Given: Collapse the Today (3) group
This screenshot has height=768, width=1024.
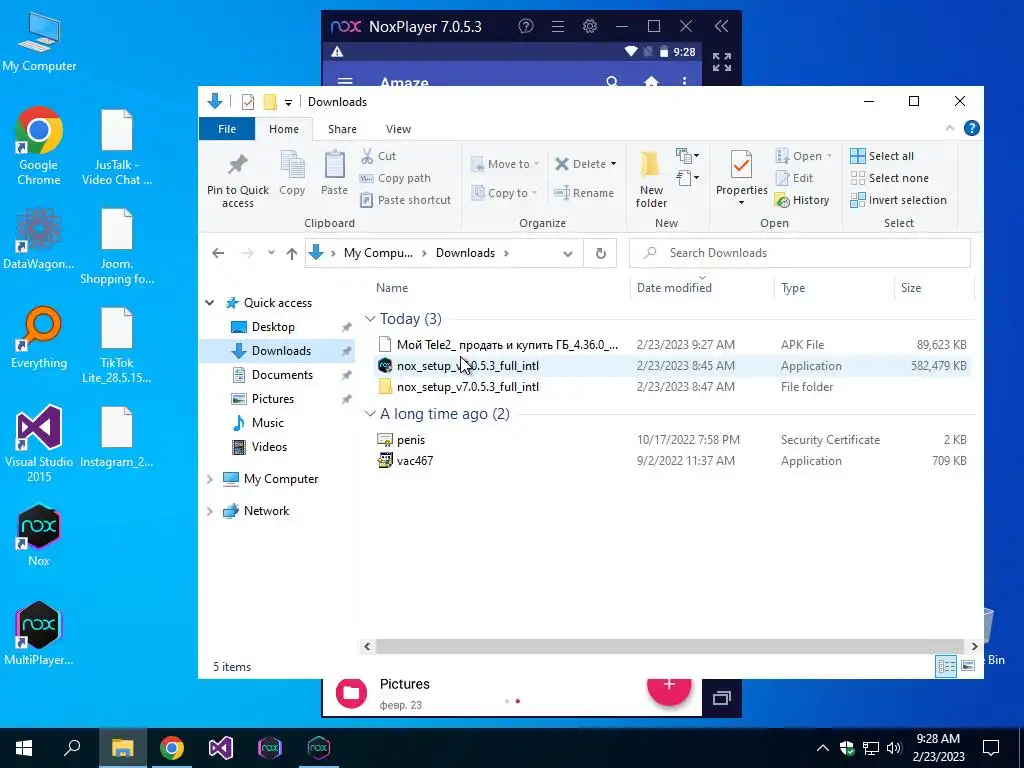Looking at the screenshot, I should 370,319.
